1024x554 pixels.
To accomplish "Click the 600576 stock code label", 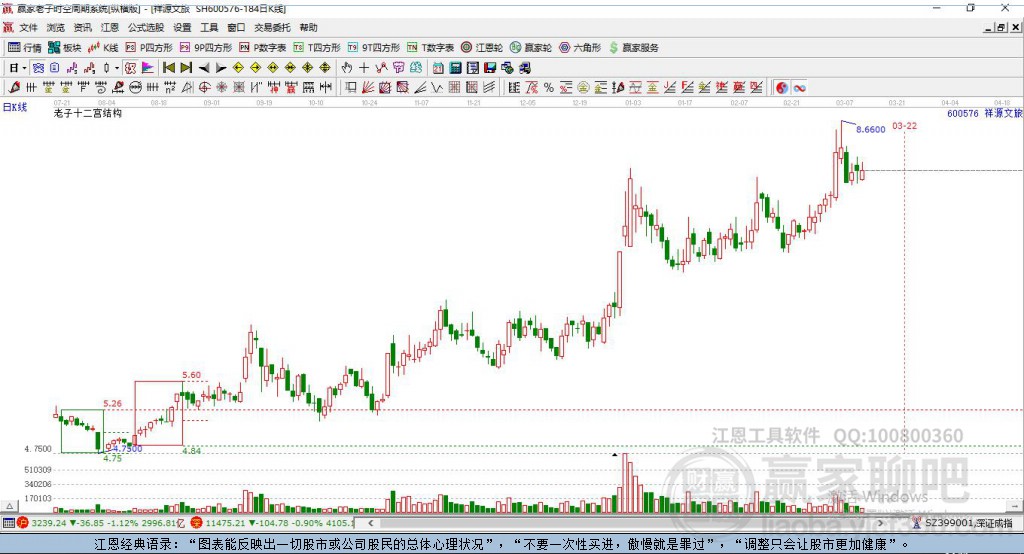I will [x=963, y=113].
